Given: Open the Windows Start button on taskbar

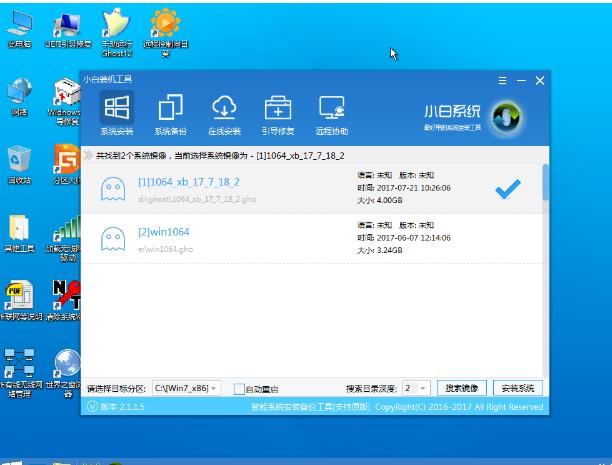Looking at the screenshot, I should (11, 462).
